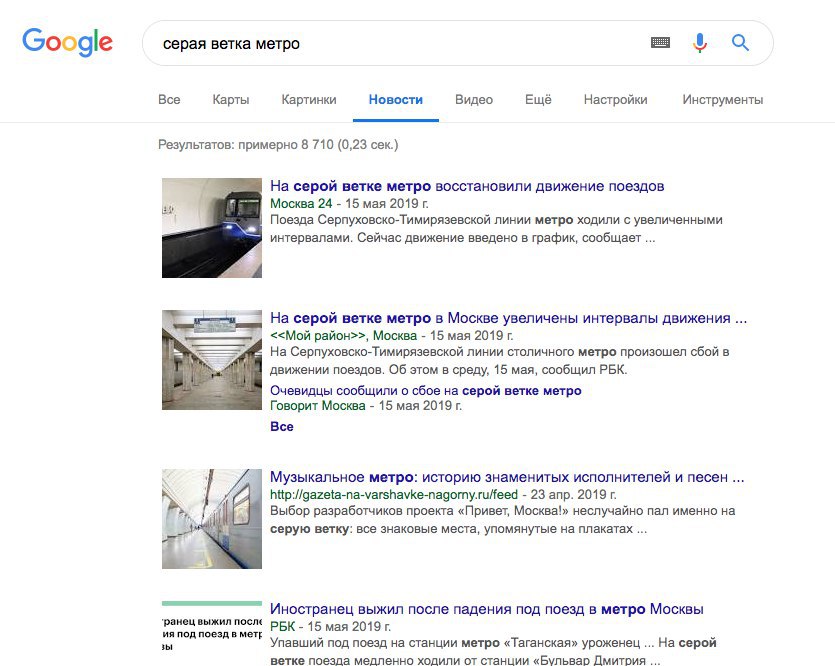
Task: Click the 'Все' link under Говорит Москва
Action: tap(282, 426)
